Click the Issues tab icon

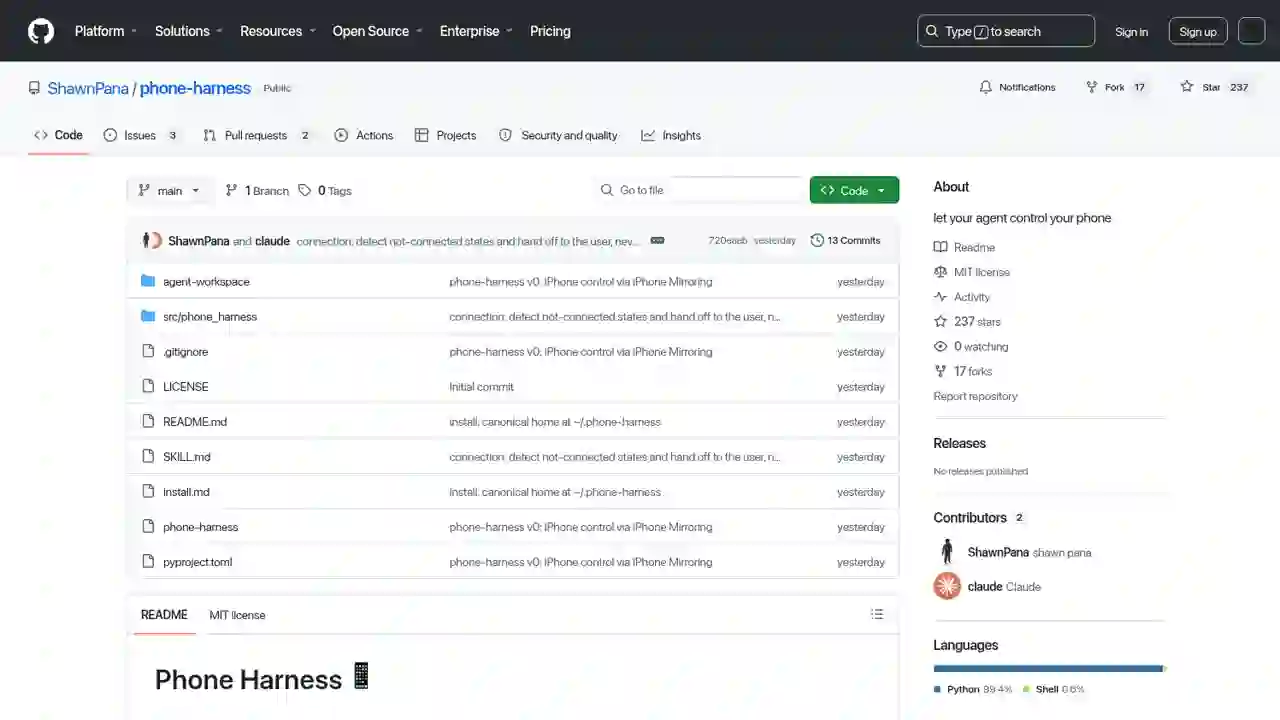[110, 135]
